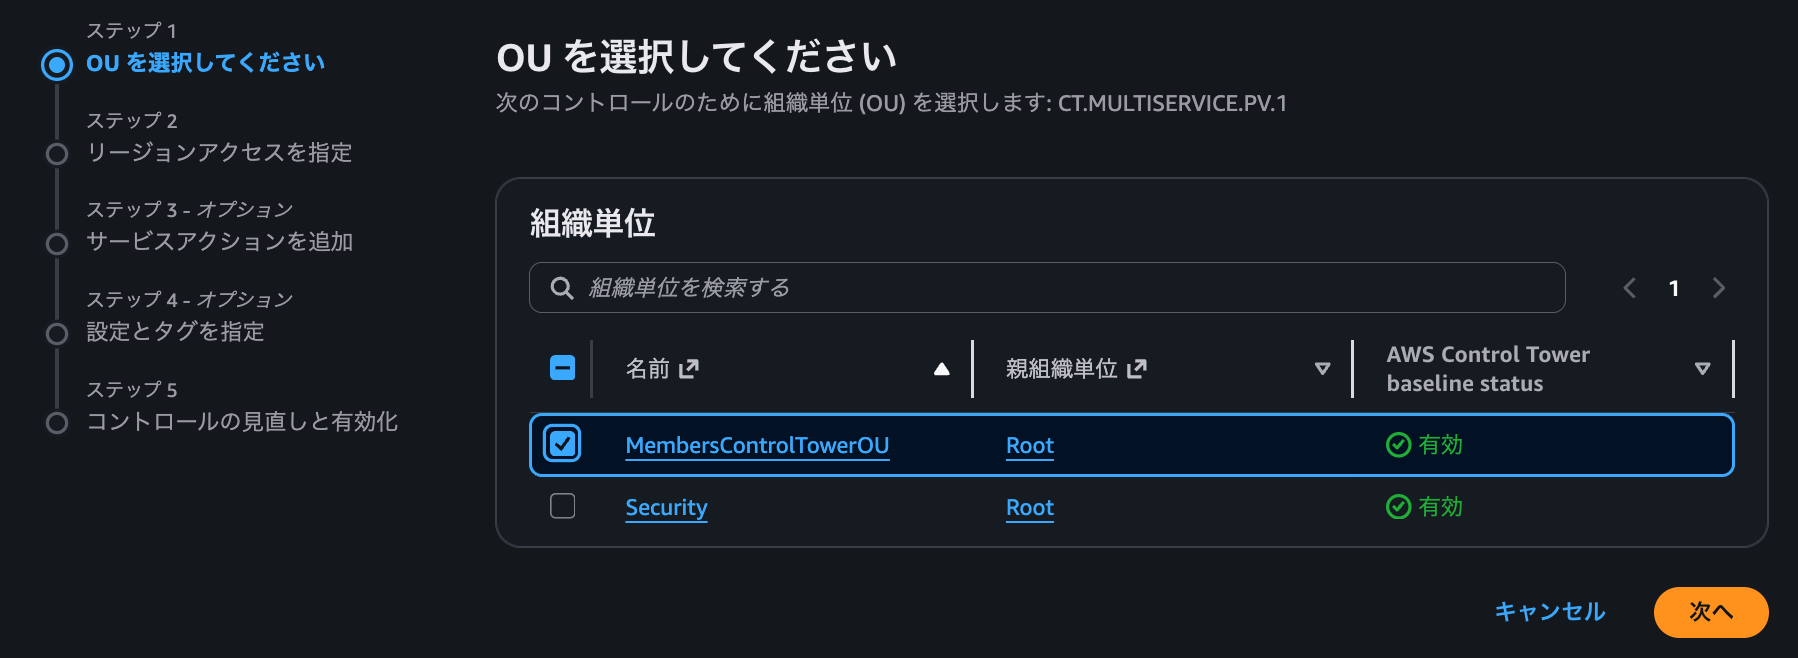Image resolution: width=1798 pixels, height=658 pixels.
Task: Open the external link icon next to 名前 header
Action: coord(686,368)
